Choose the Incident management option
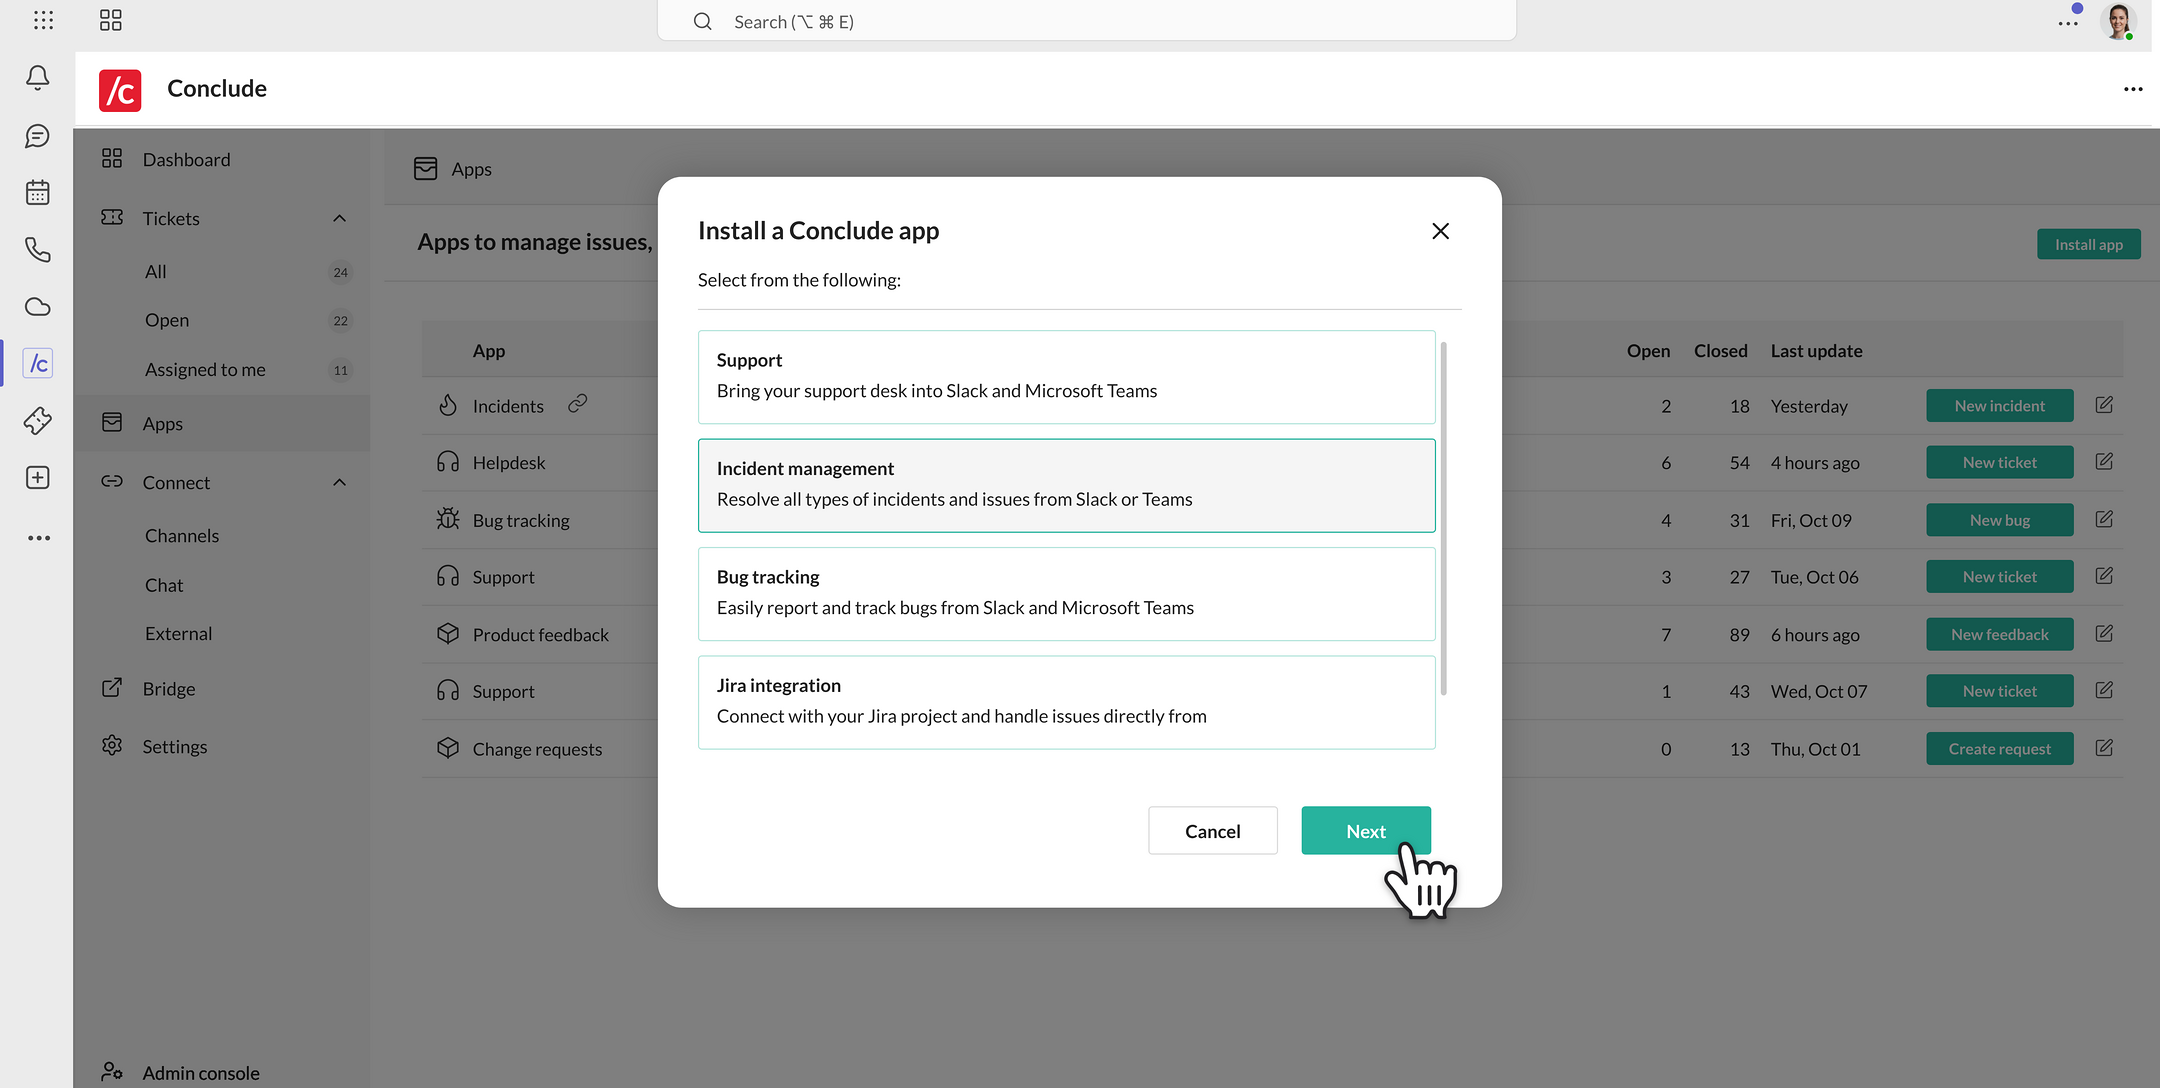This screenshot has width=2160, height=1088. (x=1067, y=485)
